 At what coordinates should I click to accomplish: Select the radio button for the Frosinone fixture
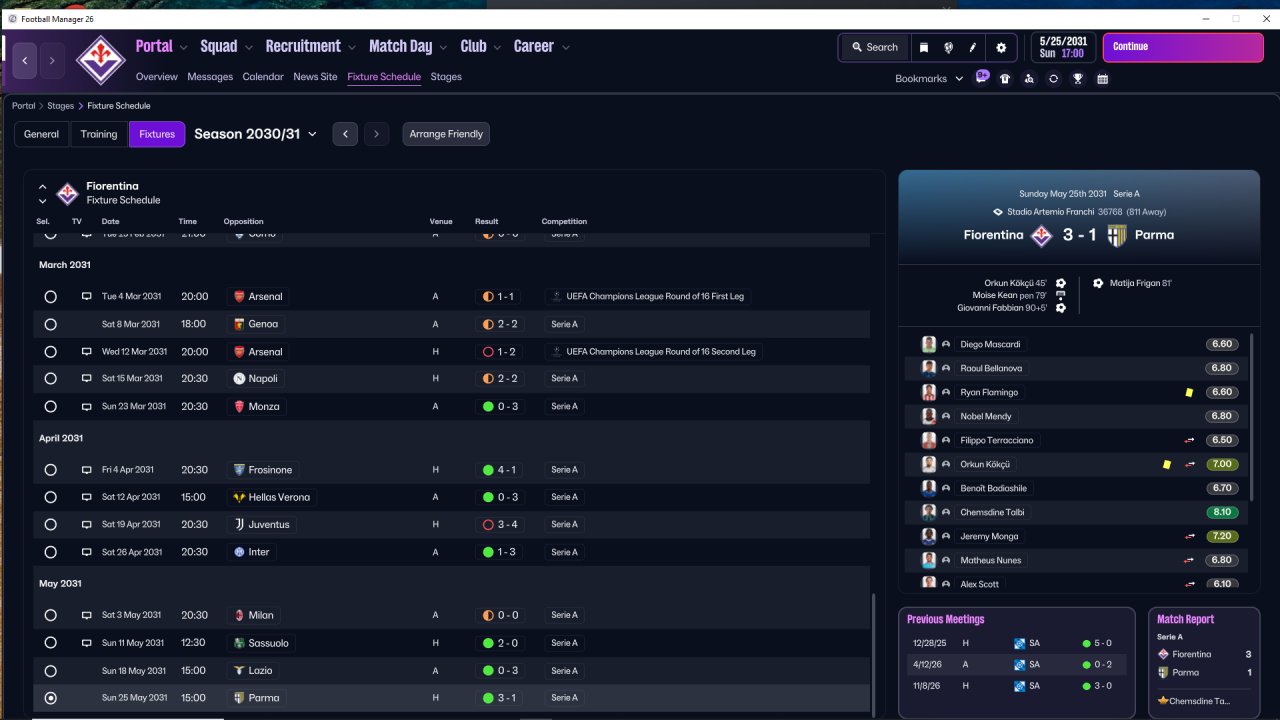click(51, 470)
